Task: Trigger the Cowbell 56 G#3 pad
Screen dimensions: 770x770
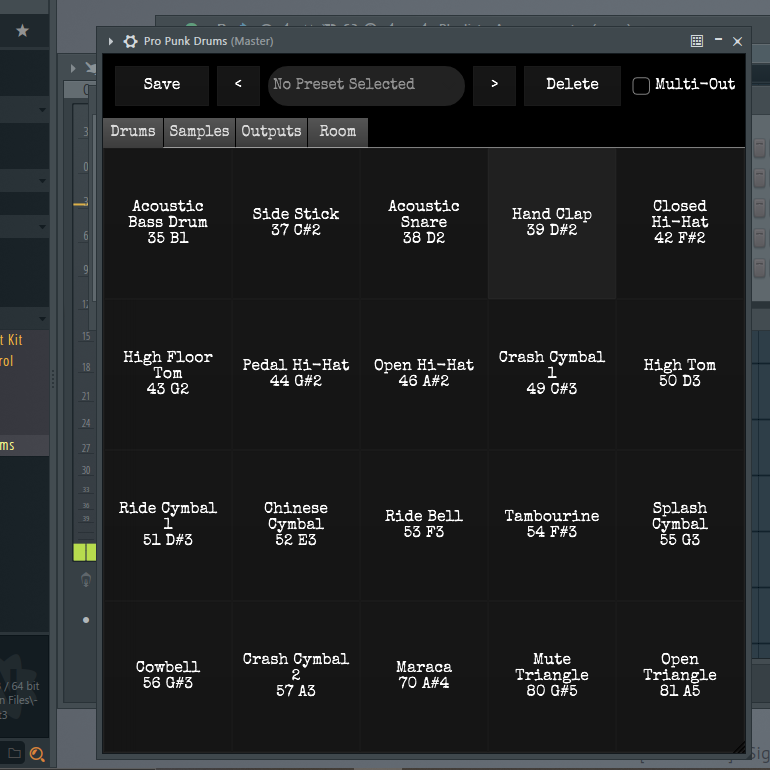Action: point(168,675)
